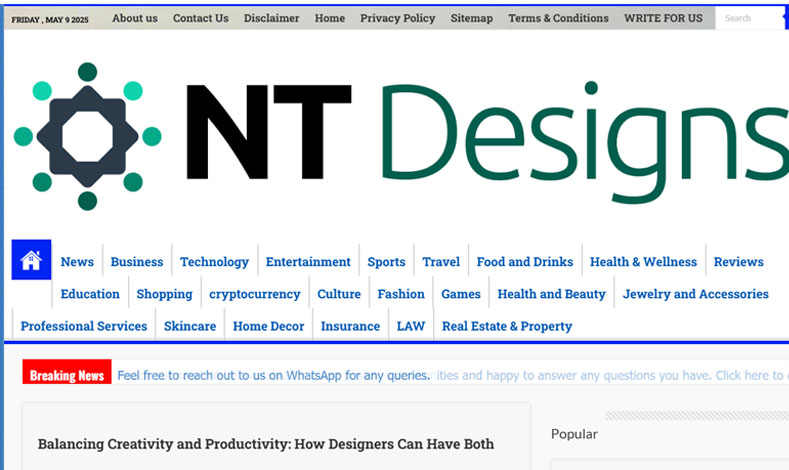This screenshot has width=789, height=470.
Task: Click the red Breaking News label
Action: tap(67, 372)
